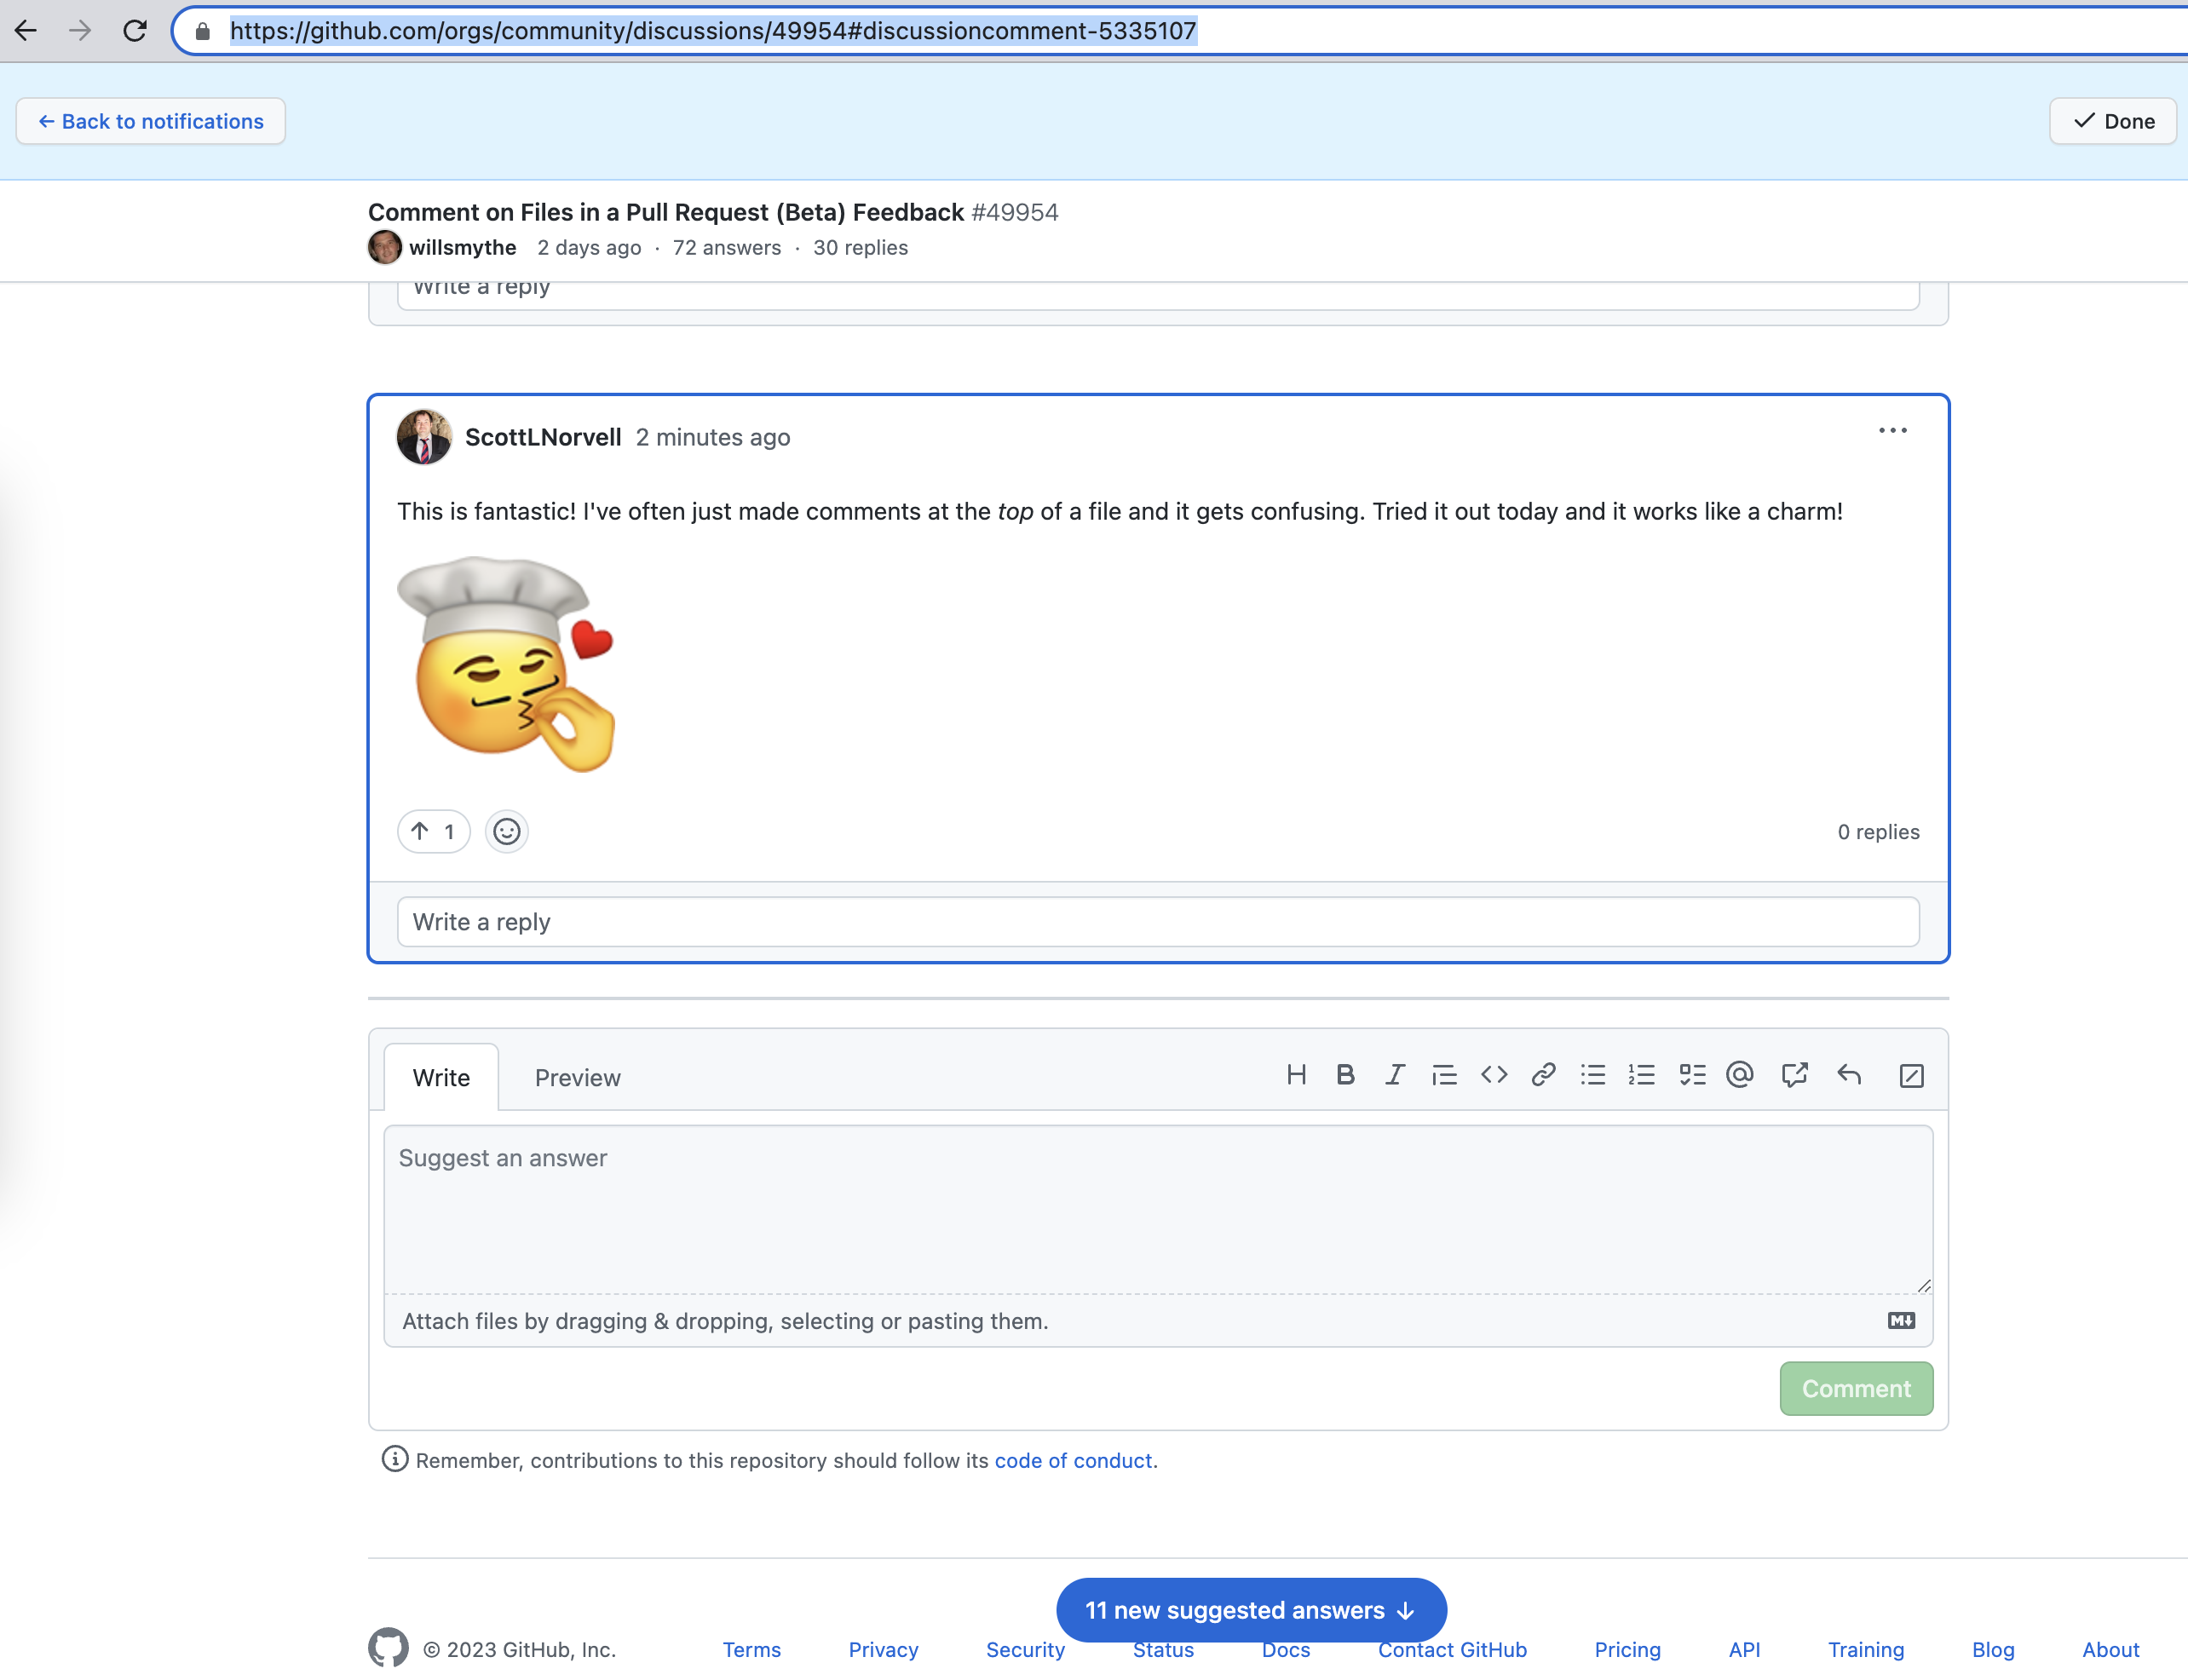Open the emoji reaction picker on ScottLNorvell's comment
This screenshot has width=2188, height=1680.
click(507, 831)
